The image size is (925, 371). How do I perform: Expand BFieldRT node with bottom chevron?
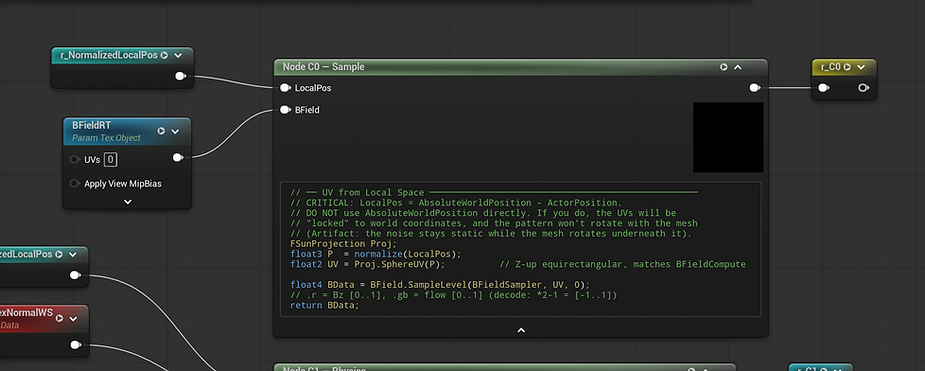click(x=127, y=201)
